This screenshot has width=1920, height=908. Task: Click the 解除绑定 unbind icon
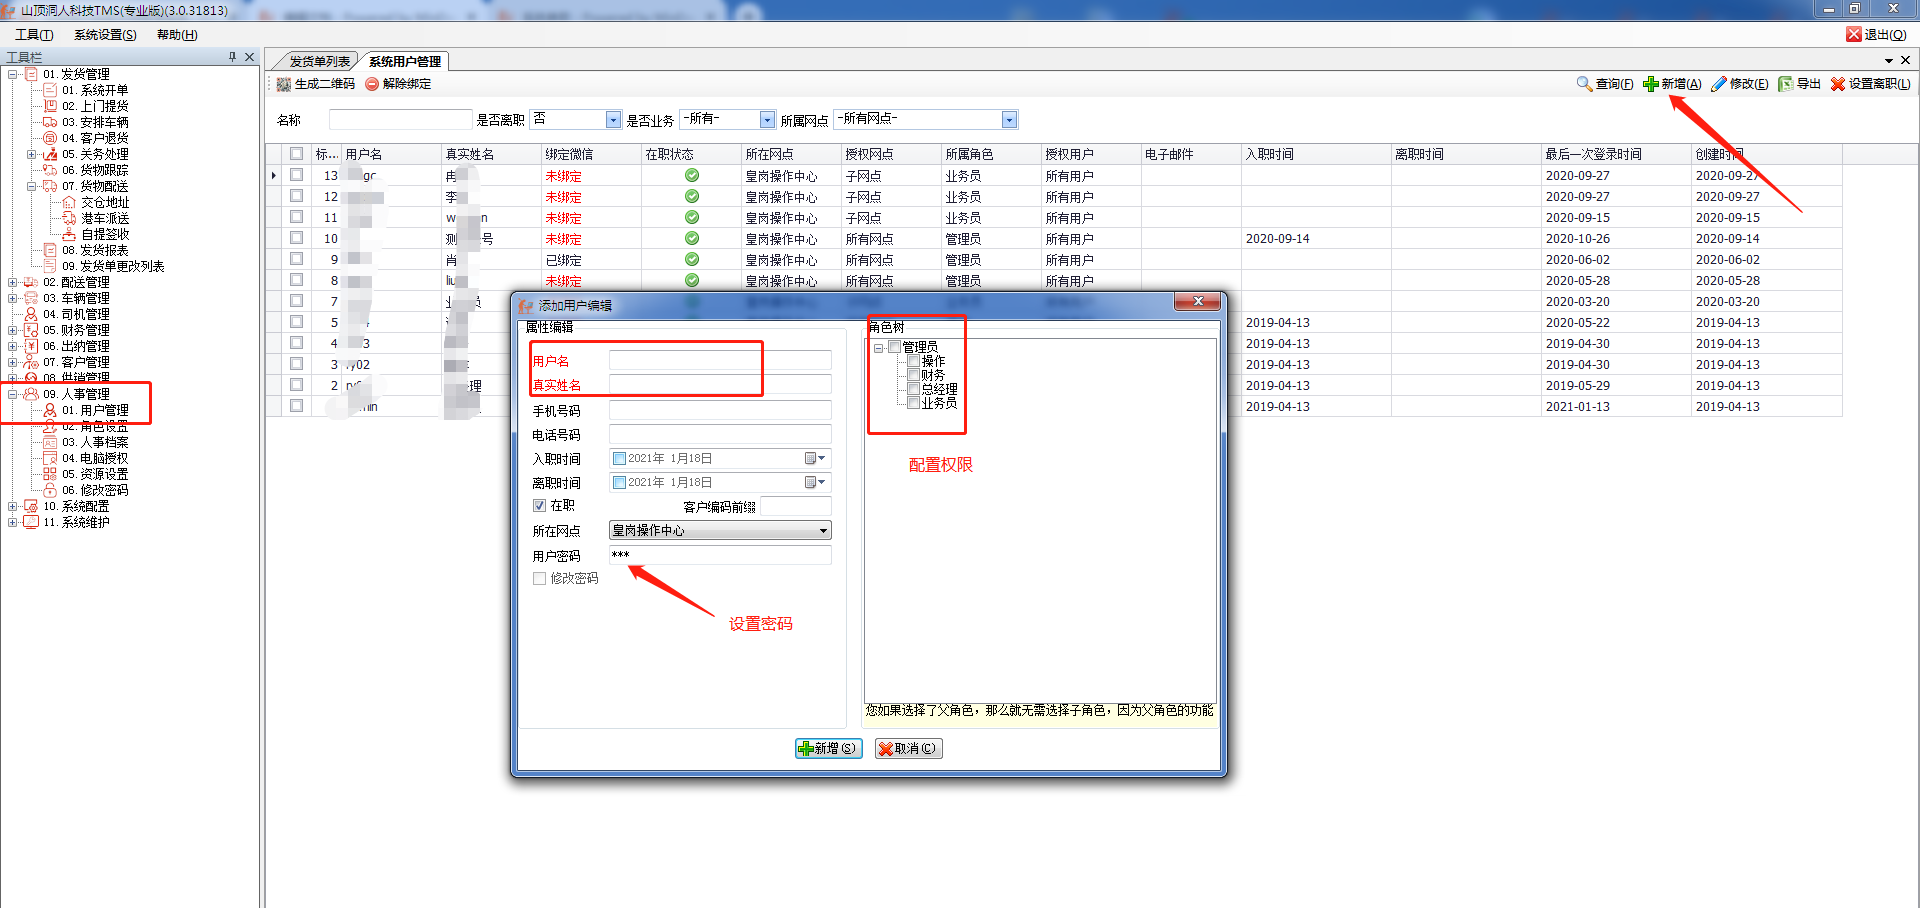point(372,84)
